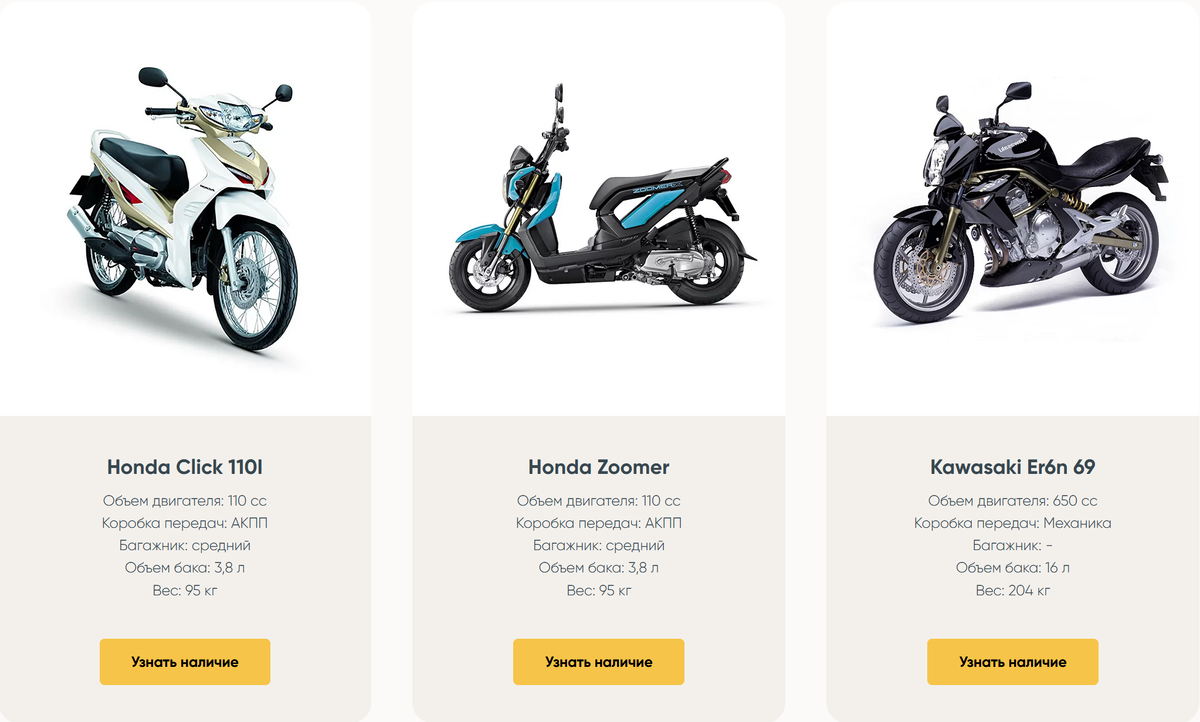Click 'Объем двигателя: 110 сс' on Honda Click card
The width and height of the screenshot is (1200, 722).
point(185,501)
